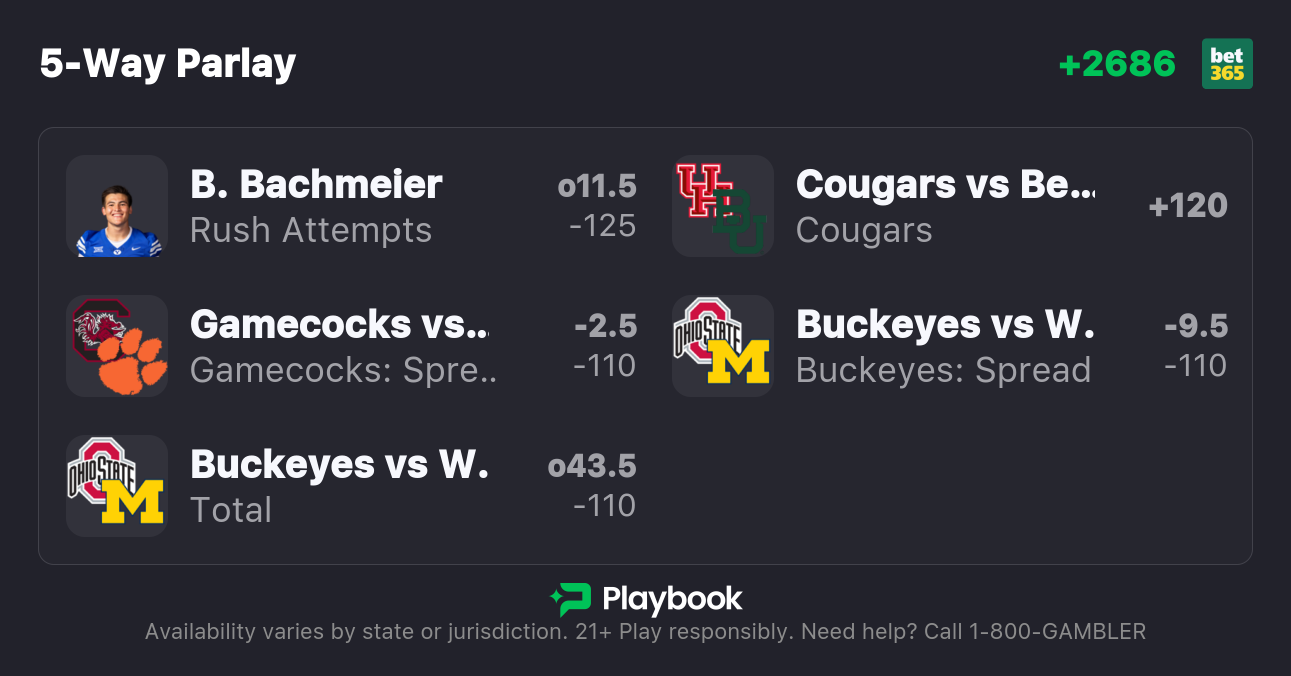Viewport: 1291px width, 676px height.
Task: Click the Gamecocks and Clemson logos icon
Action: 117,346
